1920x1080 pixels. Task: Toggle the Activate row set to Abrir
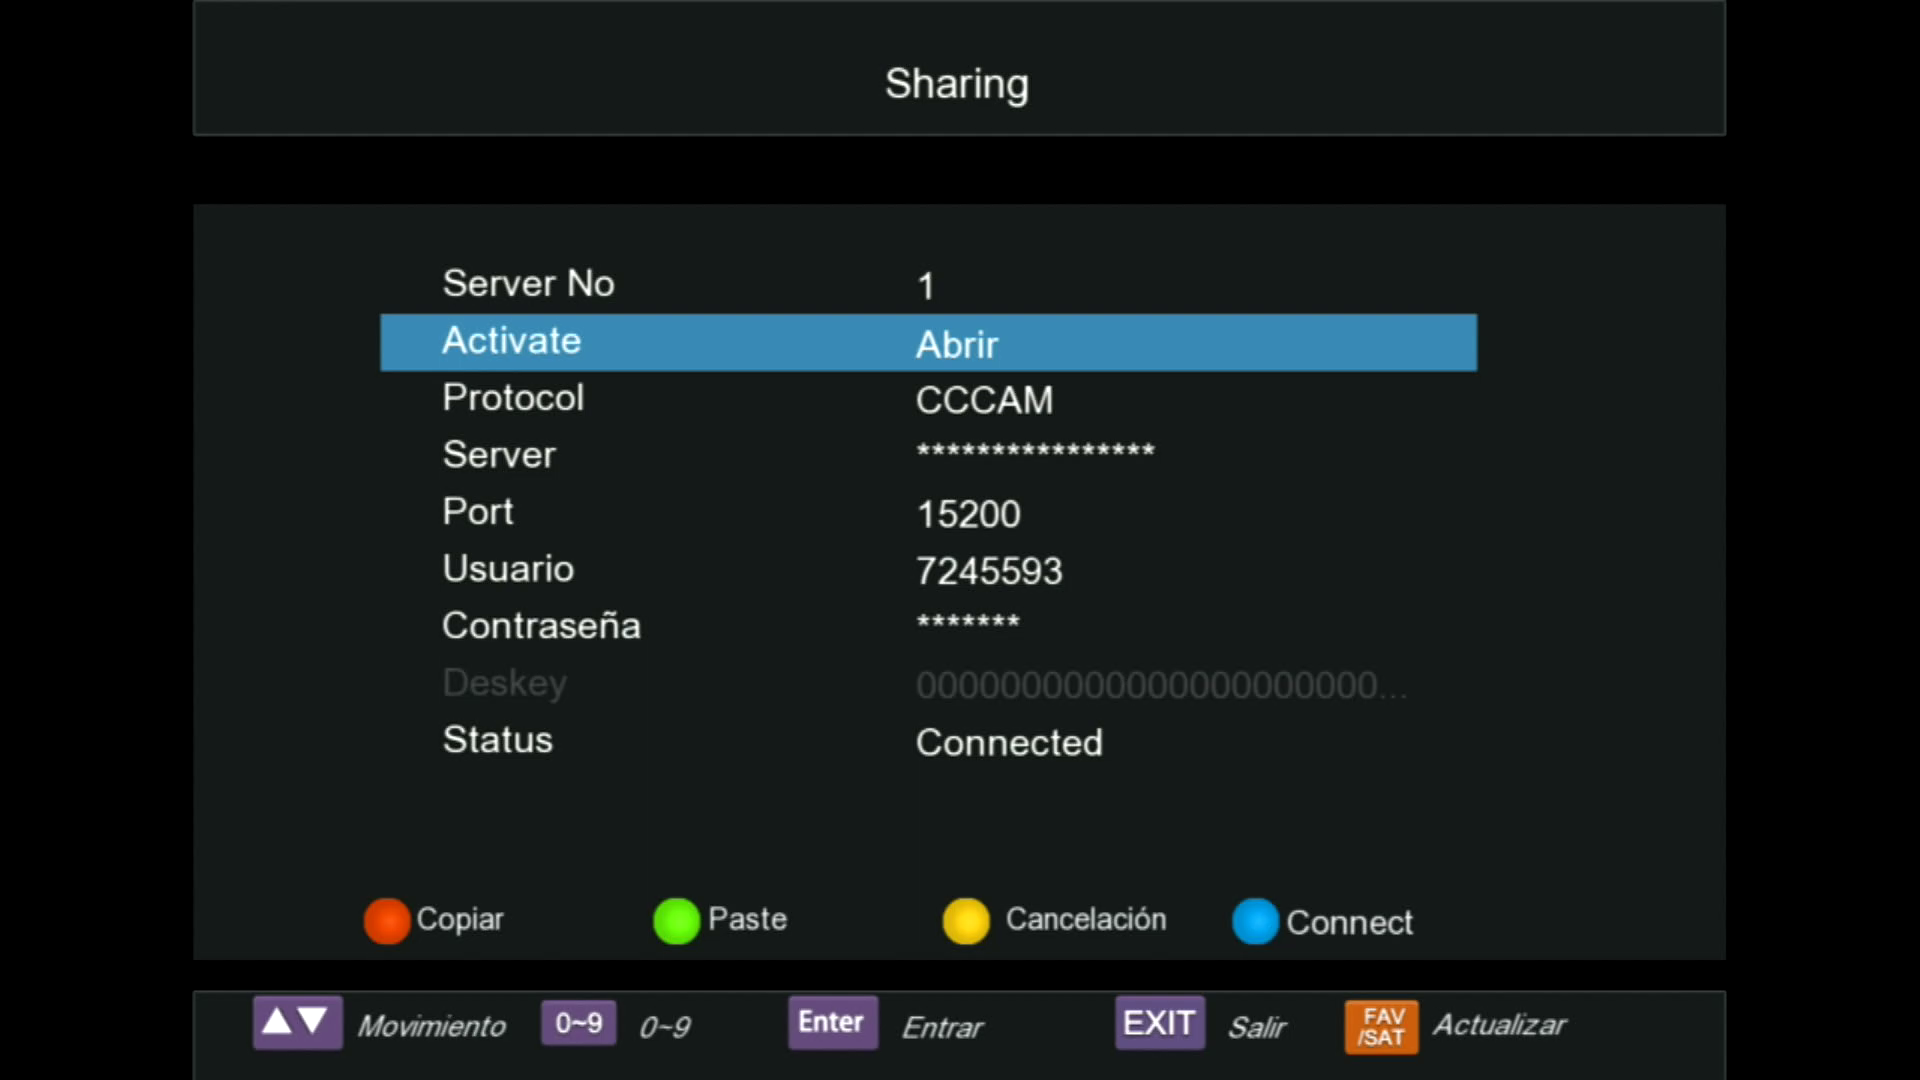coord(928,343)
